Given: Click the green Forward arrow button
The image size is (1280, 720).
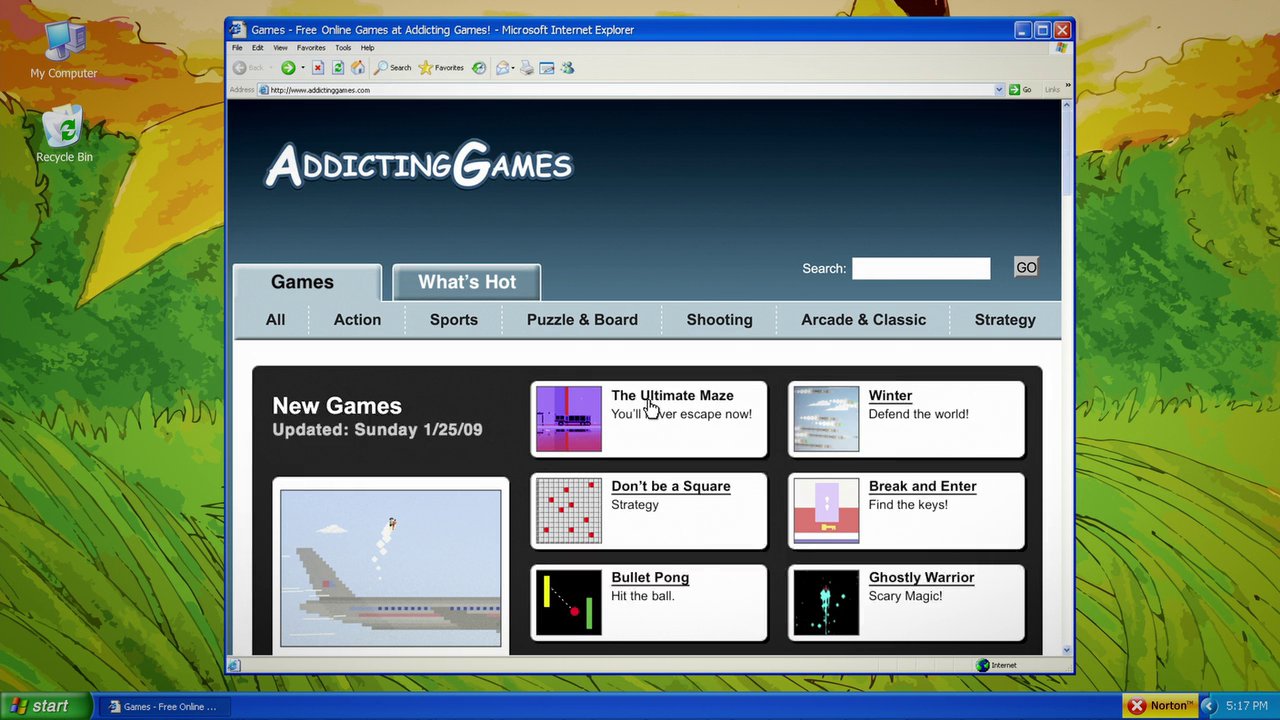Looking at the screenshot, I should tap(288, 68).
